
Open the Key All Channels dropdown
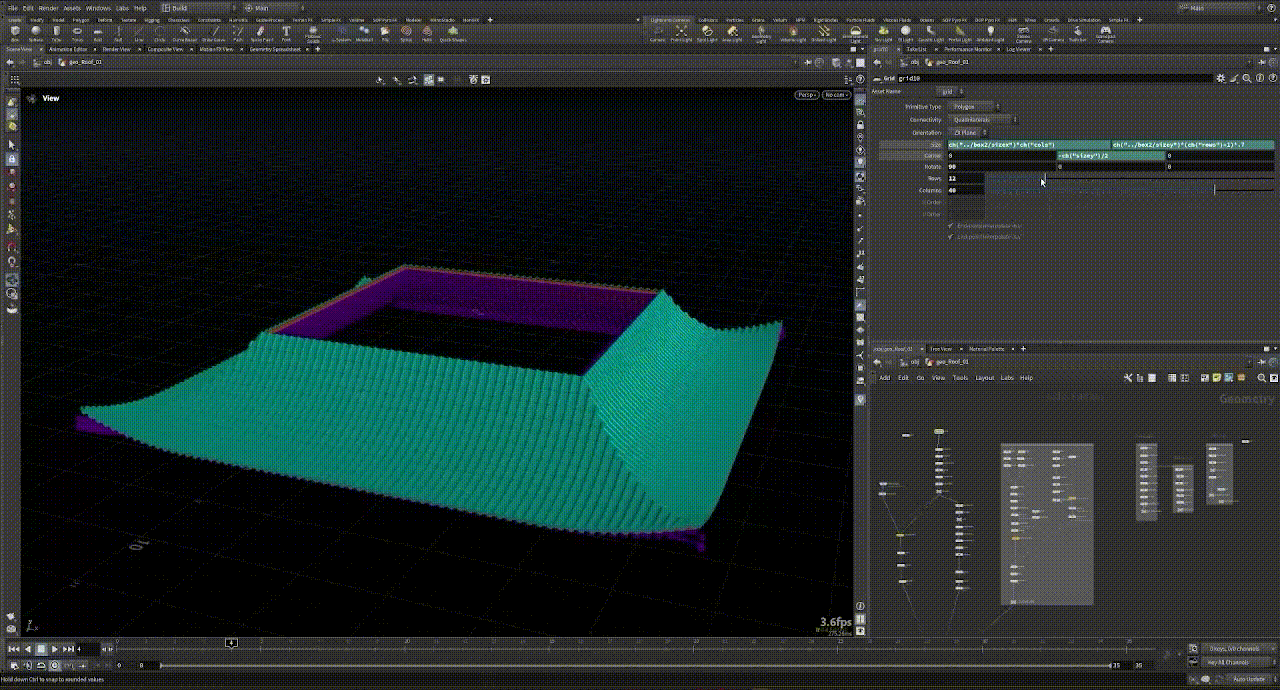[1236, 662]
